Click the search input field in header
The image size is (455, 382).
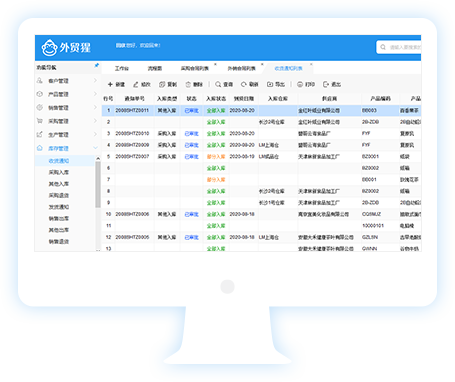point(399,47)
